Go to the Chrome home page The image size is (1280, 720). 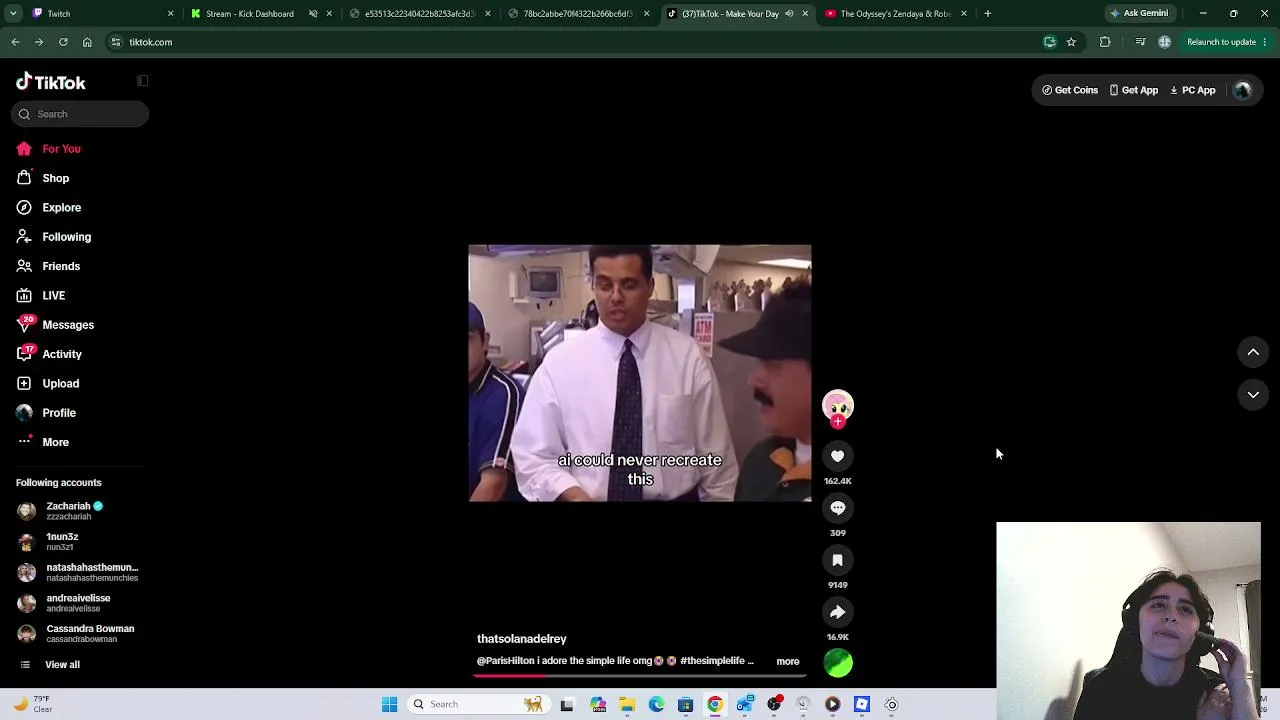coord(87,42)
